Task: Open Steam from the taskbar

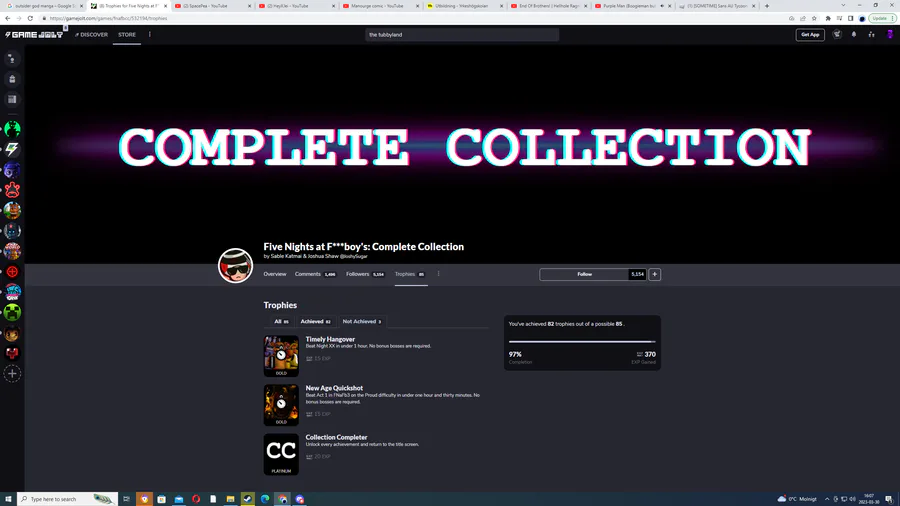Action: pos(247,499)
